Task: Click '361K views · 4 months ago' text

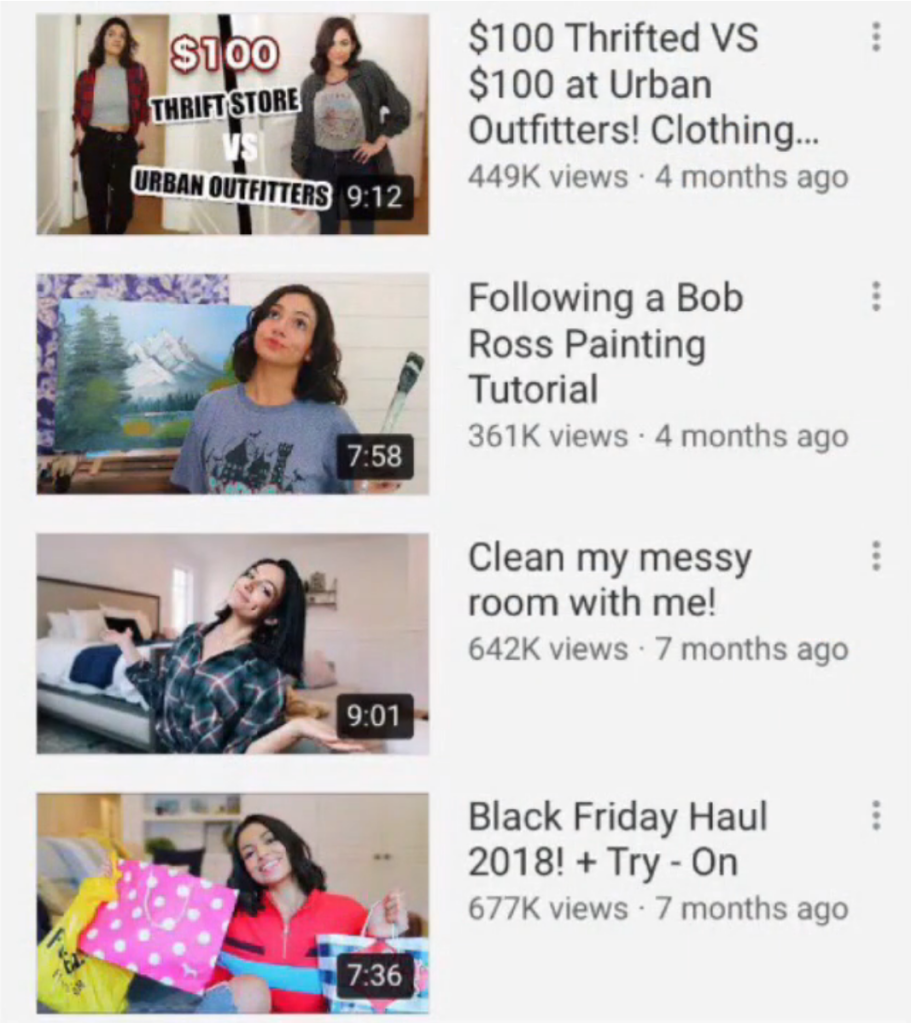Action: point(658,436)
